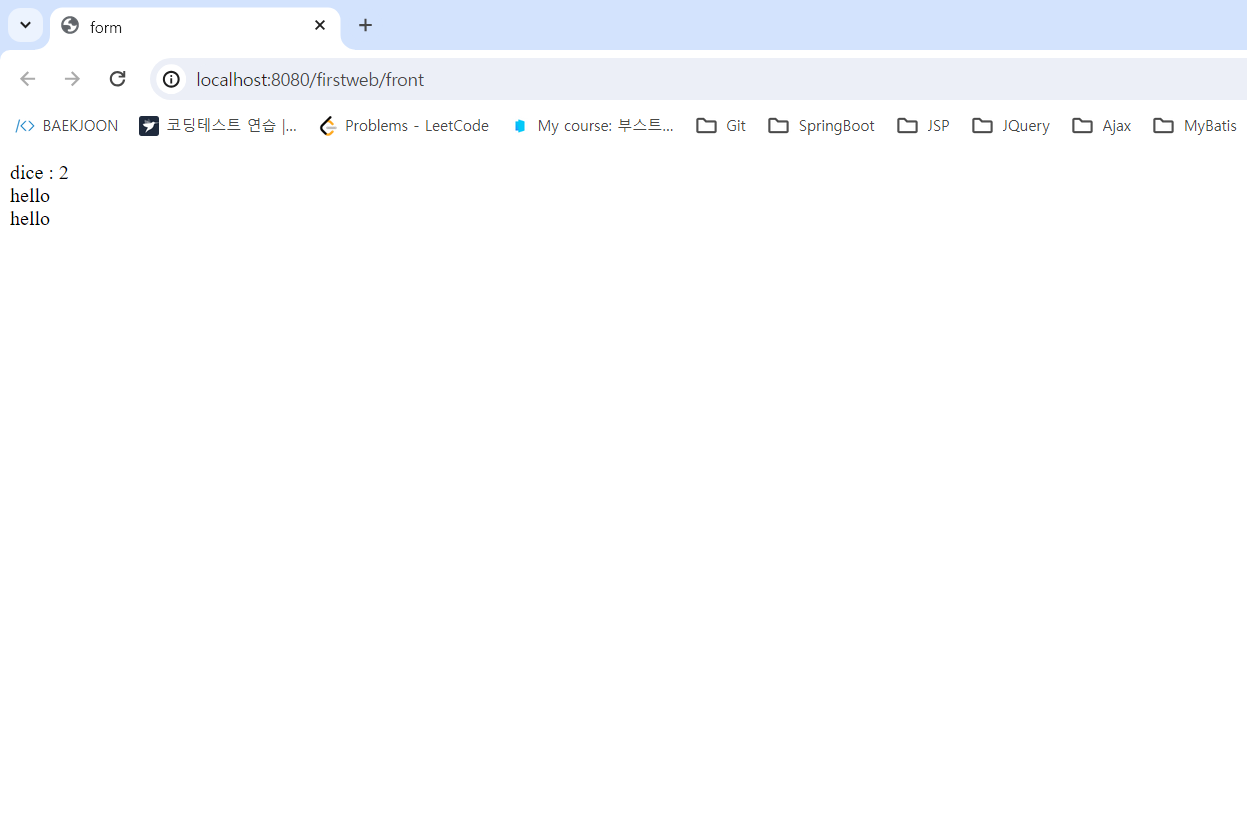This screenshot has height=826, width=1247.
Task: Open the Problems - LeetCode bookmark
Action: (x=404, y=126)
